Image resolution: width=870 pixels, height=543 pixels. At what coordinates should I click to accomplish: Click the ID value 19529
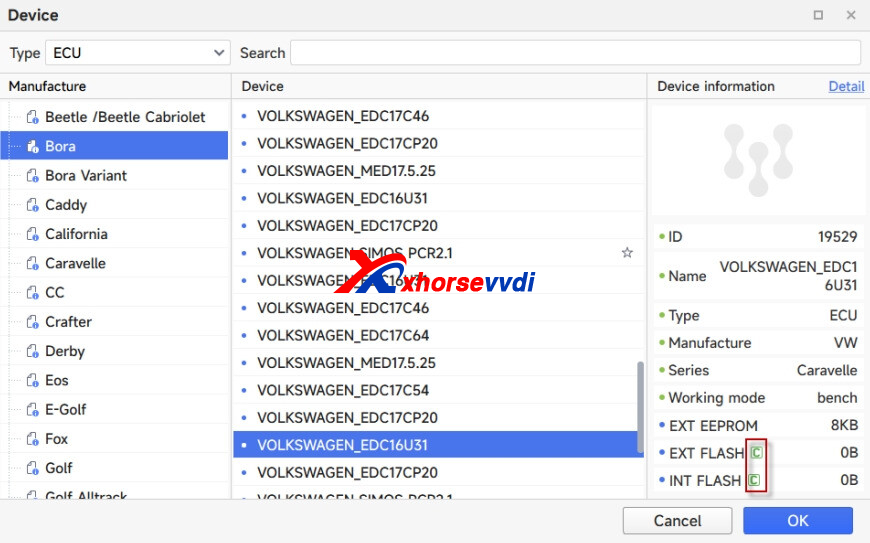pos(837,237)
